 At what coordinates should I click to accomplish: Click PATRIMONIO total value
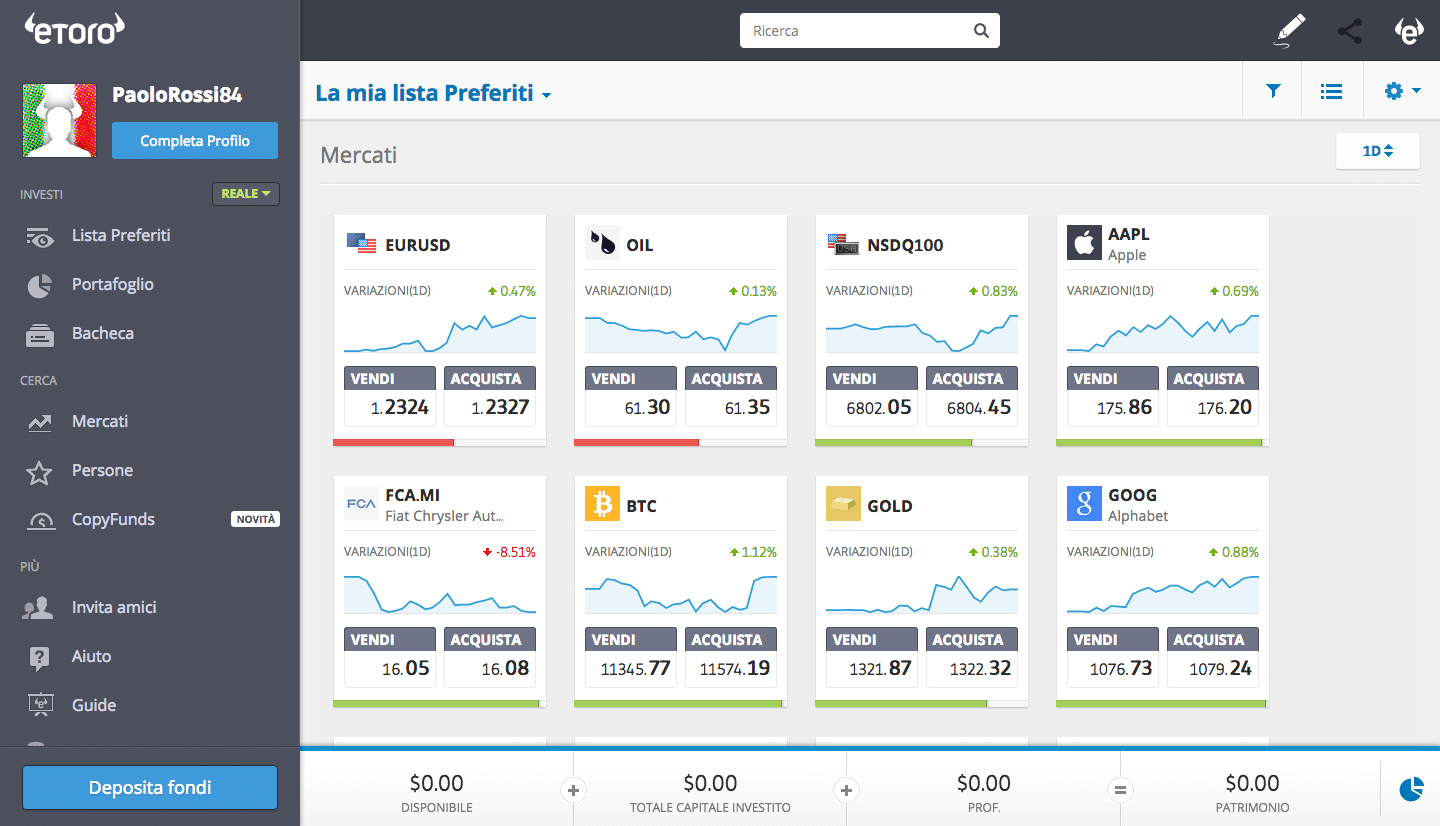1252,783
